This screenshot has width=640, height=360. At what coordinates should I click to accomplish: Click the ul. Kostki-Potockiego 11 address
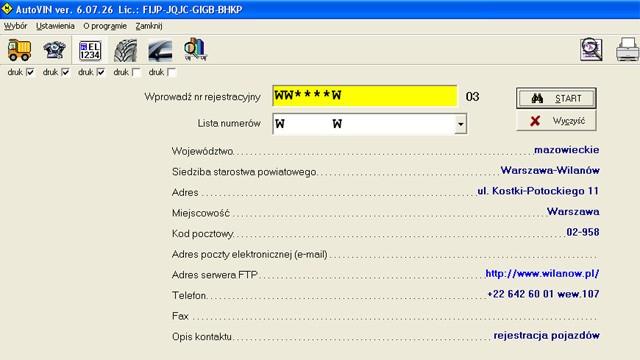pos(538,191)
